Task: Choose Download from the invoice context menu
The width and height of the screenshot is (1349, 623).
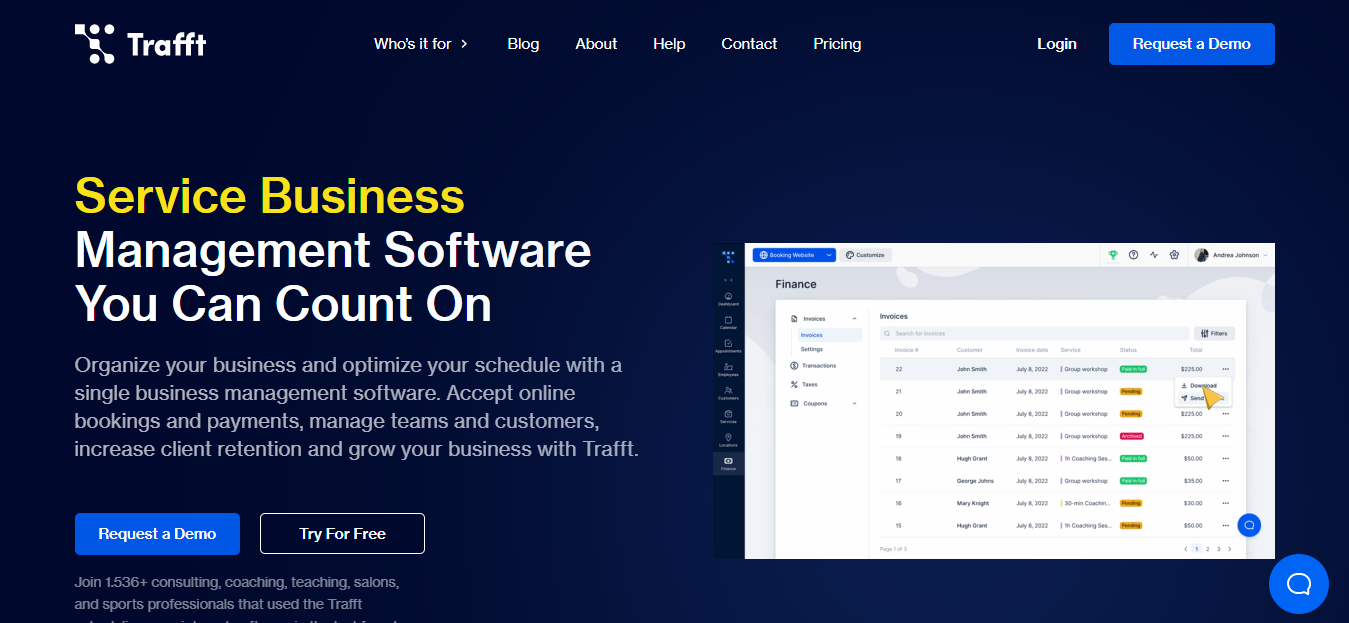Action: point(1202,386)
